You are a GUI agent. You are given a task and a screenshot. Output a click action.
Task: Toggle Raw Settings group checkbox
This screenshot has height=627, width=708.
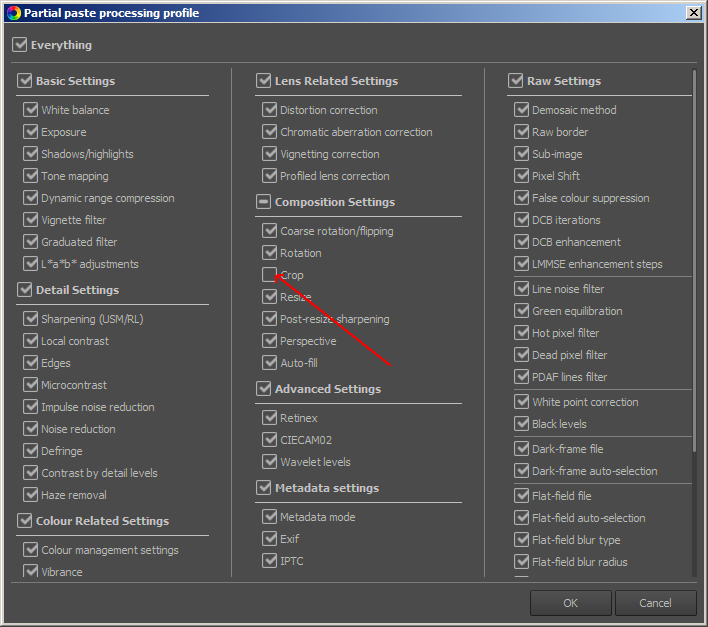click(x=516, y=80)
